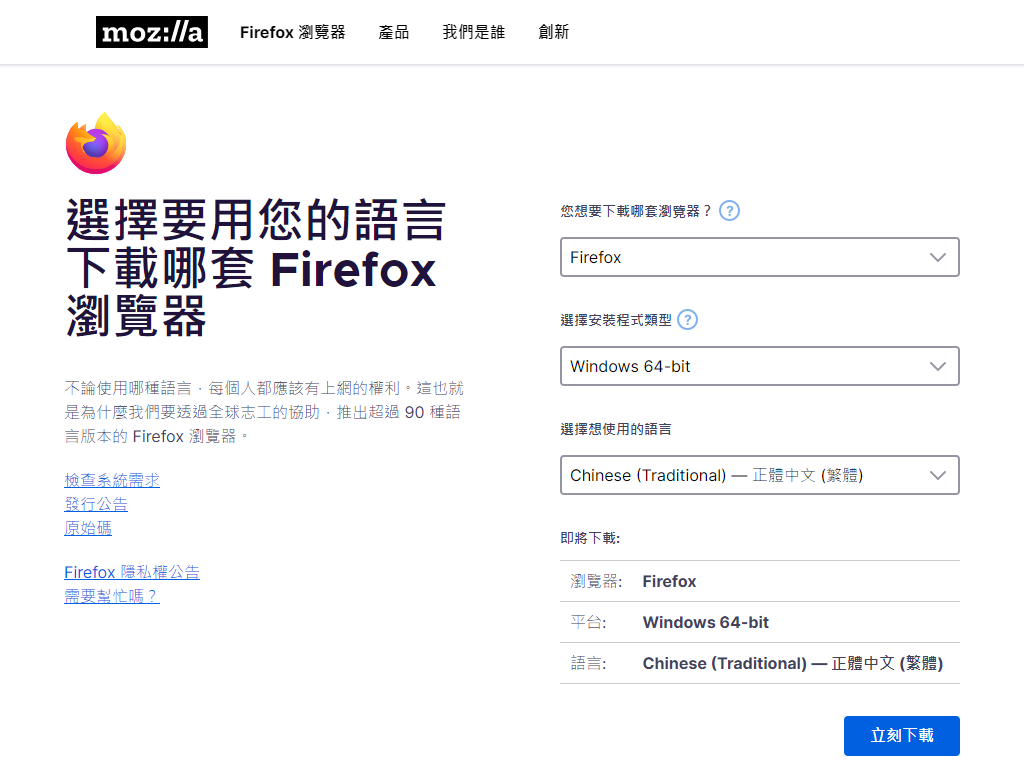Viewport: 1024px width, 768px height.
Task: Click the Mozilla logo
Action: point(151,31)
